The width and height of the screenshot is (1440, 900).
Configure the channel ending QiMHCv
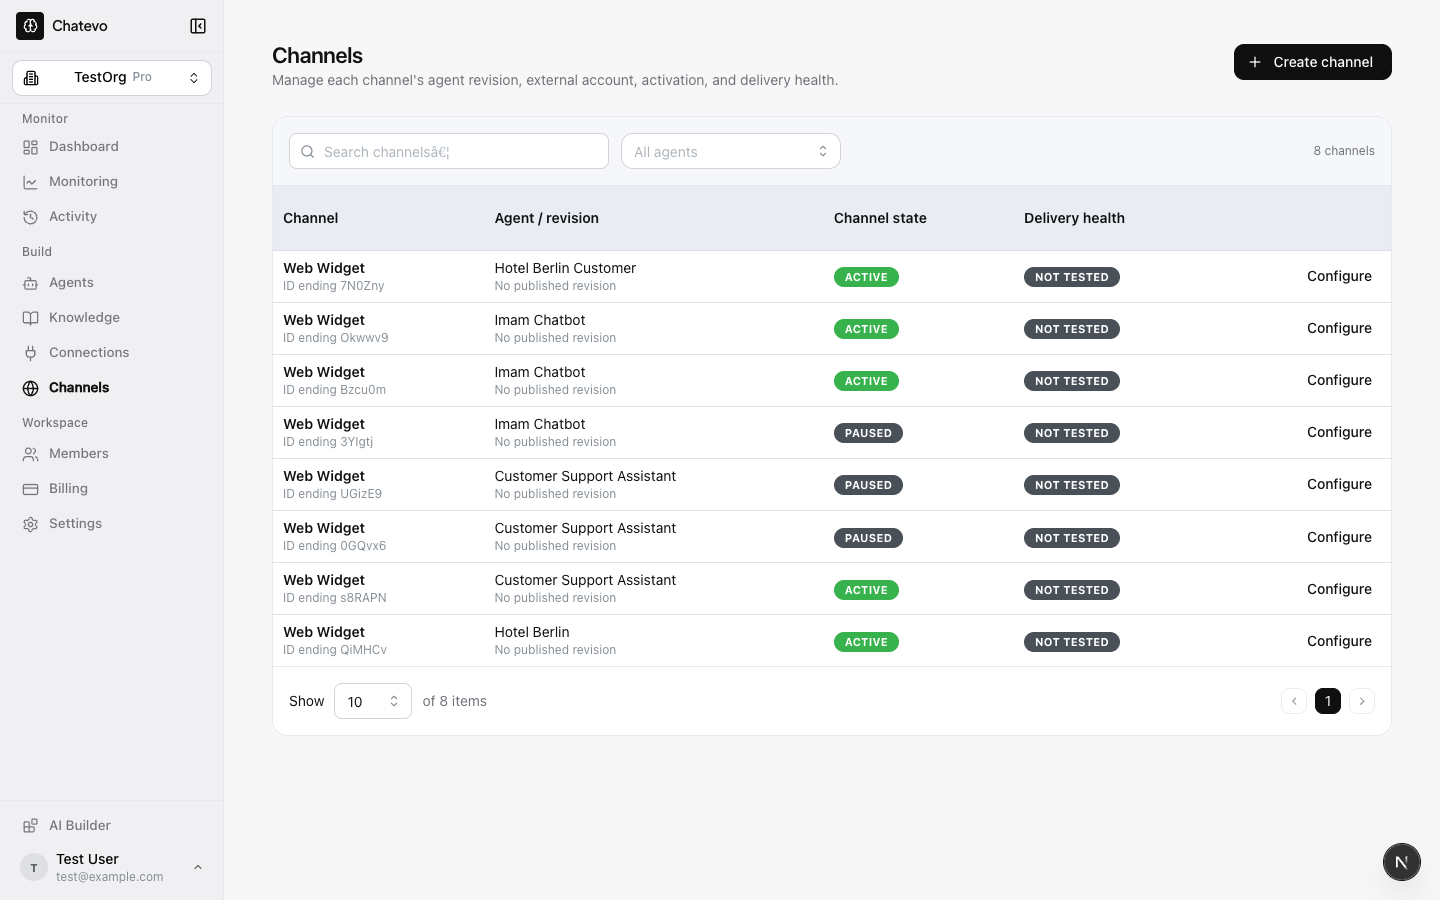(1339, 642)
